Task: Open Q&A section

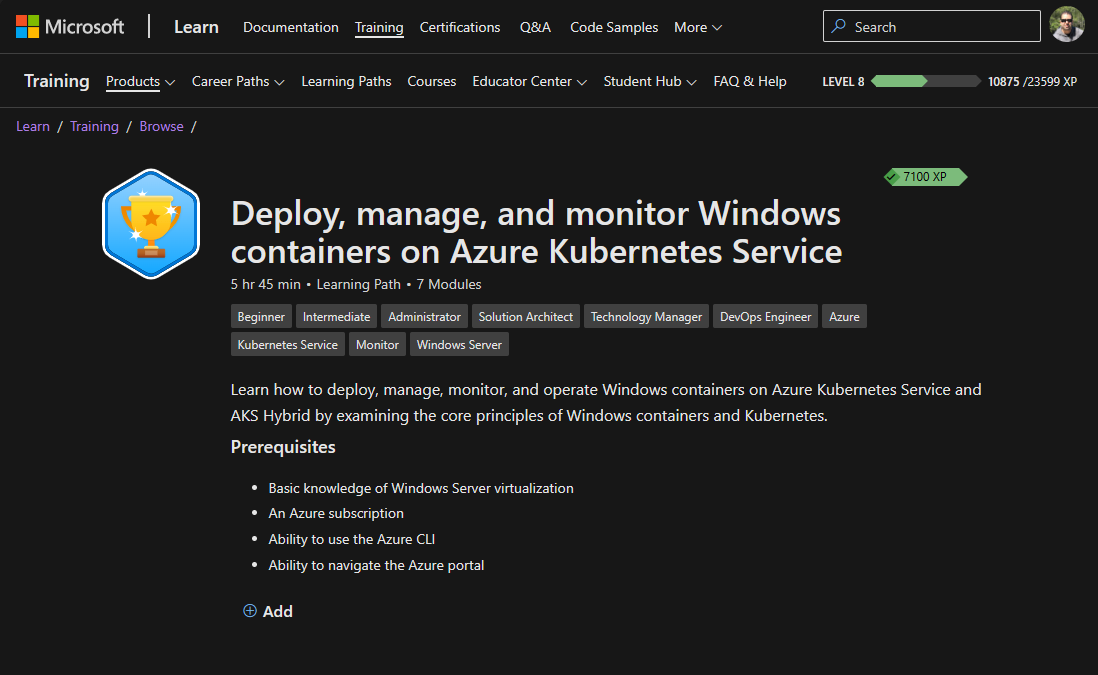Action: click(535, 27)
